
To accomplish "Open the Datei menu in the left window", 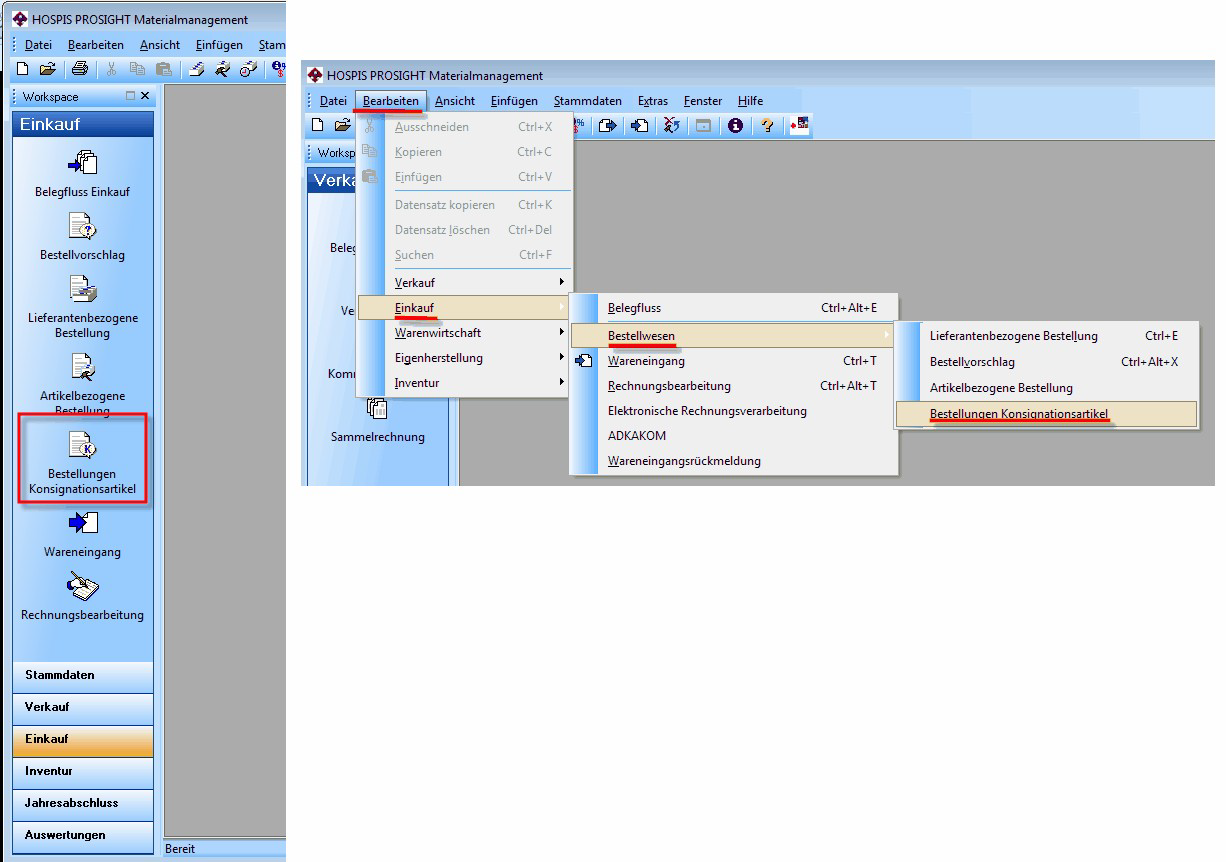I will click(x=38, y=45).
